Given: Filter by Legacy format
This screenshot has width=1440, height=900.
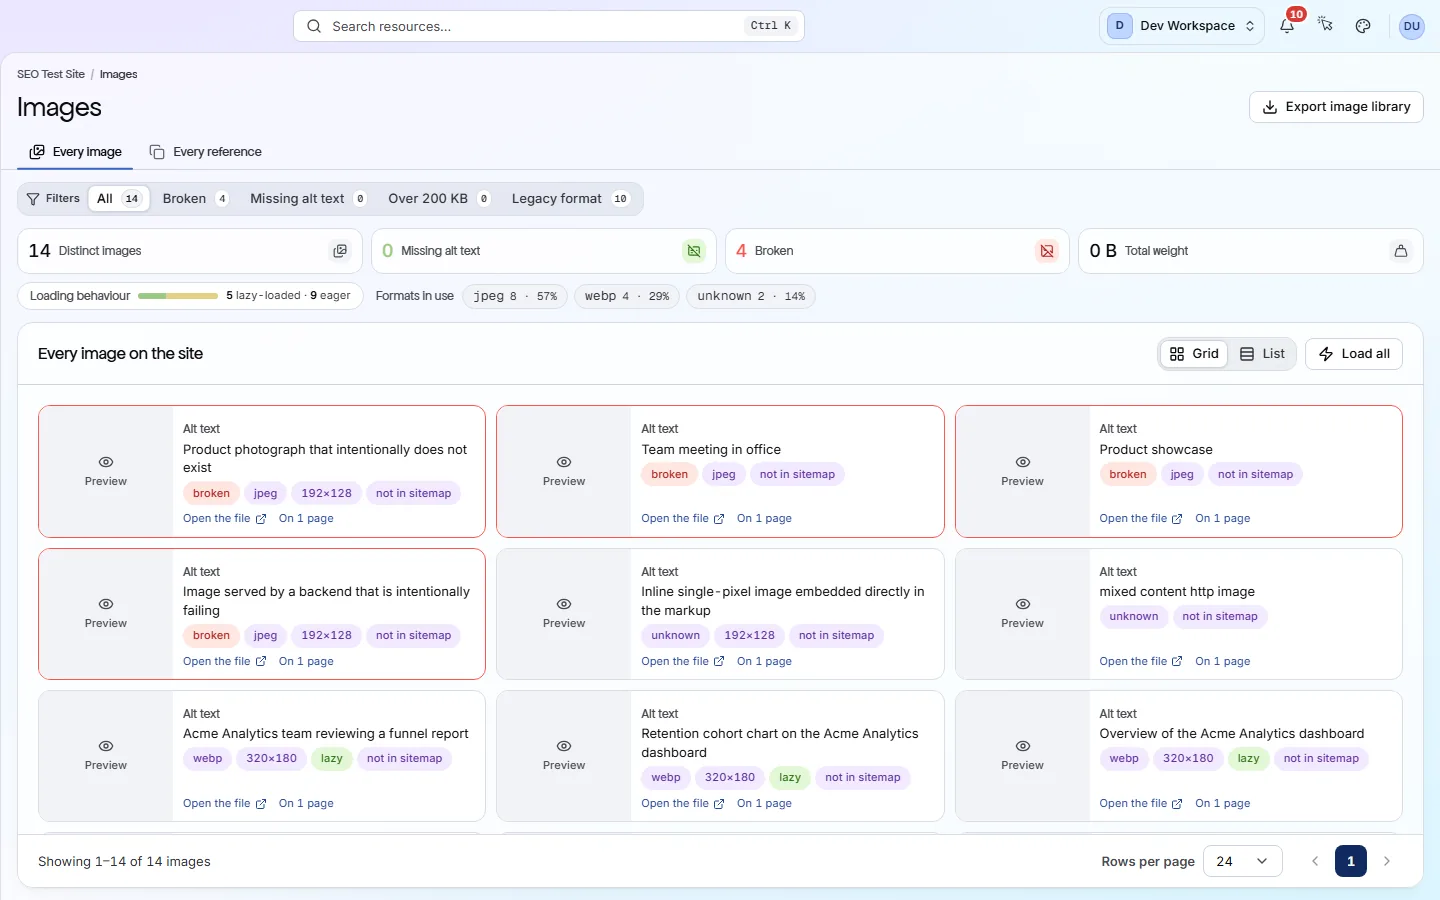Looking at the screenshot, I should 570,199.
